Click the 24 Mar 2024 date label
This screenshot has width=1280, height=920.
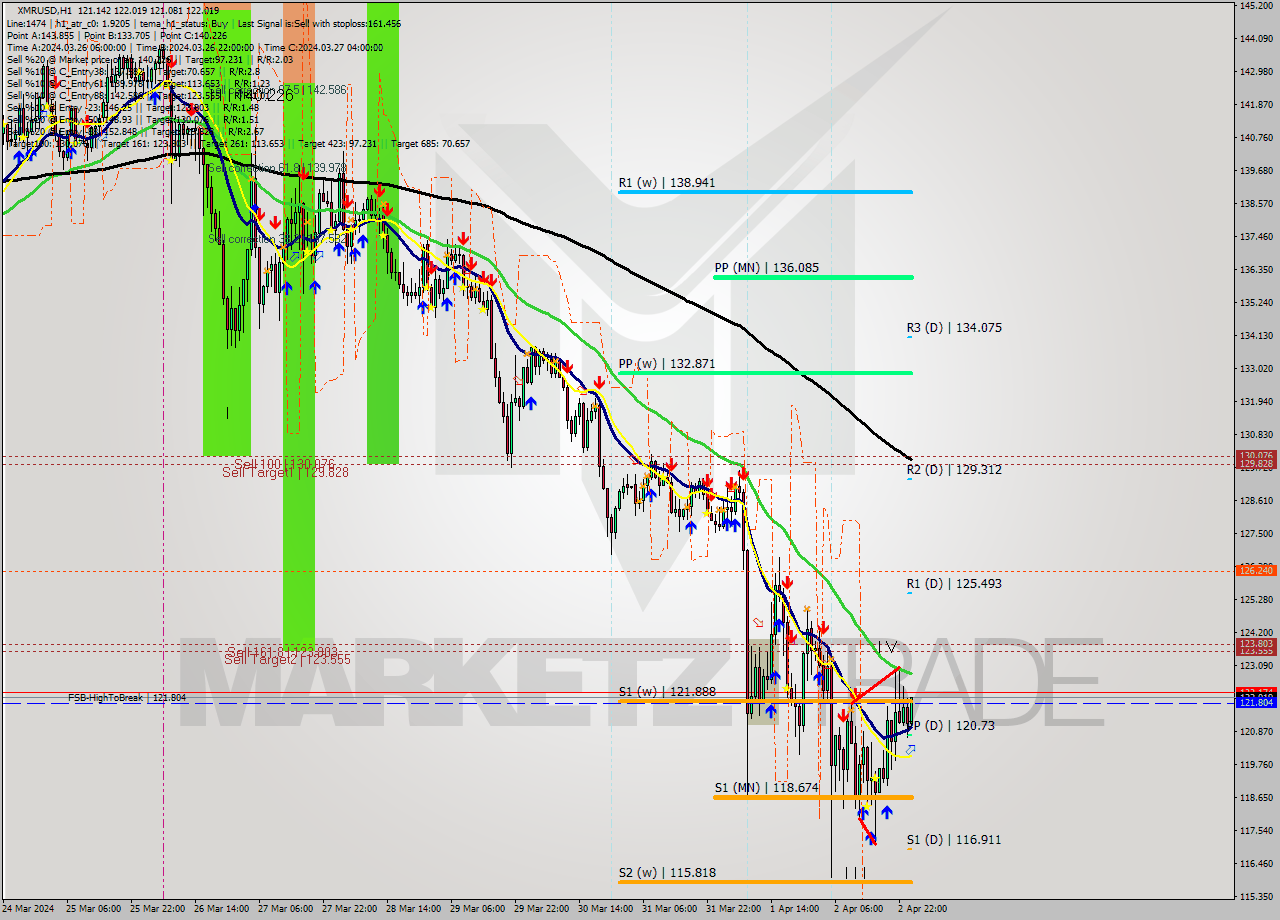[x=28, y=909]
